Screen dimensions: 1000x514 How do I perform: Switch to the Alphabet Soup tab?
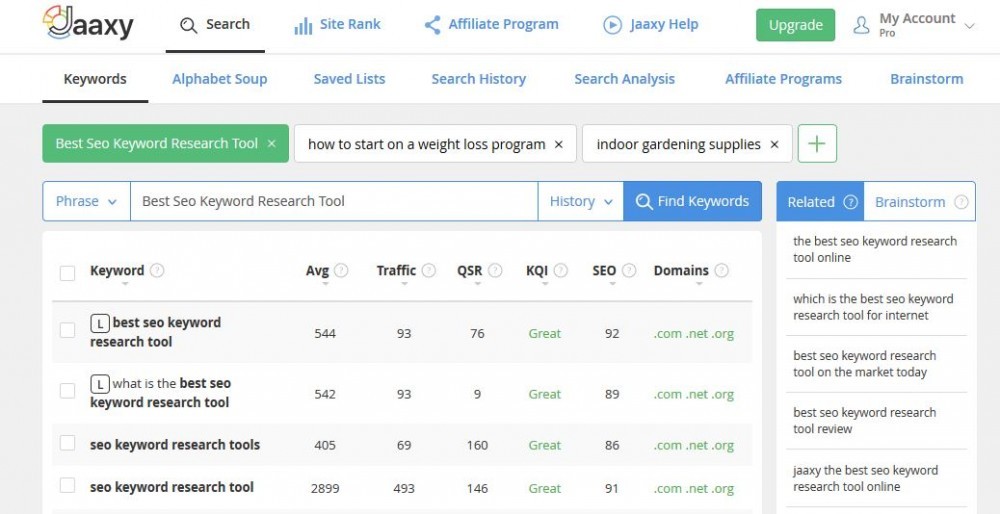[219, 79]
